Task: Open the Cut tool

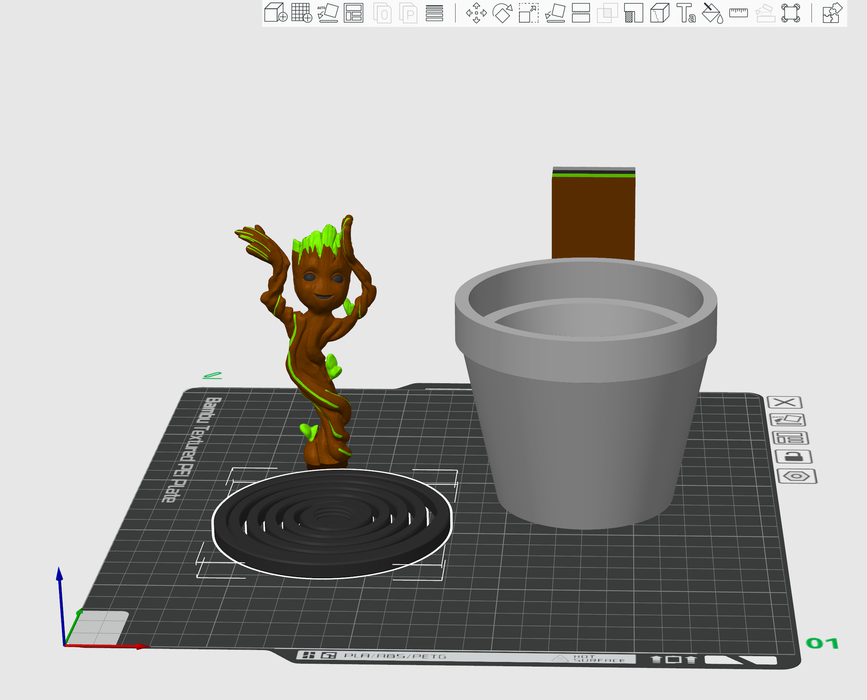Action: (x=581, y=13)
